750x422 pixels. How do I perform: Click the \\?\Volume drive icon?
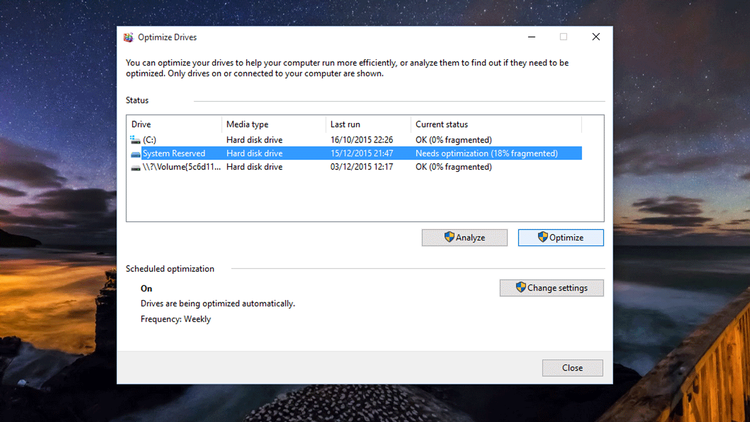136,167
